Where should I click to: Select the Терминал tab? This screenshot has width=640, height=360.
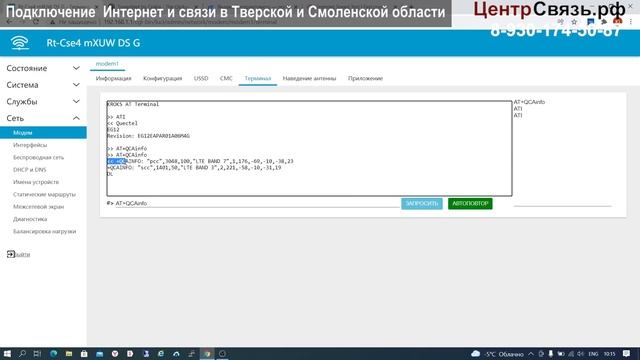click(x=258, y=78)
